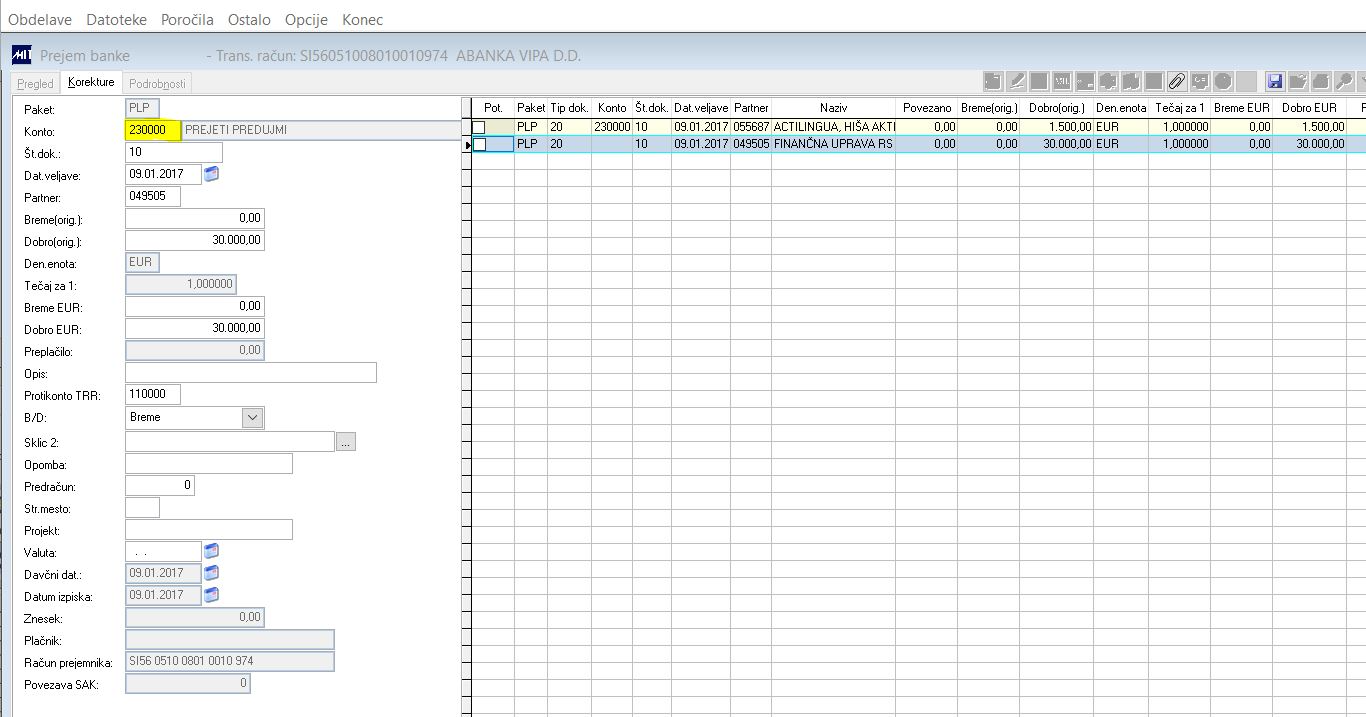Click the paperclip attachment toolbar icon
This screenshot has height=717, width=1366.
[x=1177, y=81]
